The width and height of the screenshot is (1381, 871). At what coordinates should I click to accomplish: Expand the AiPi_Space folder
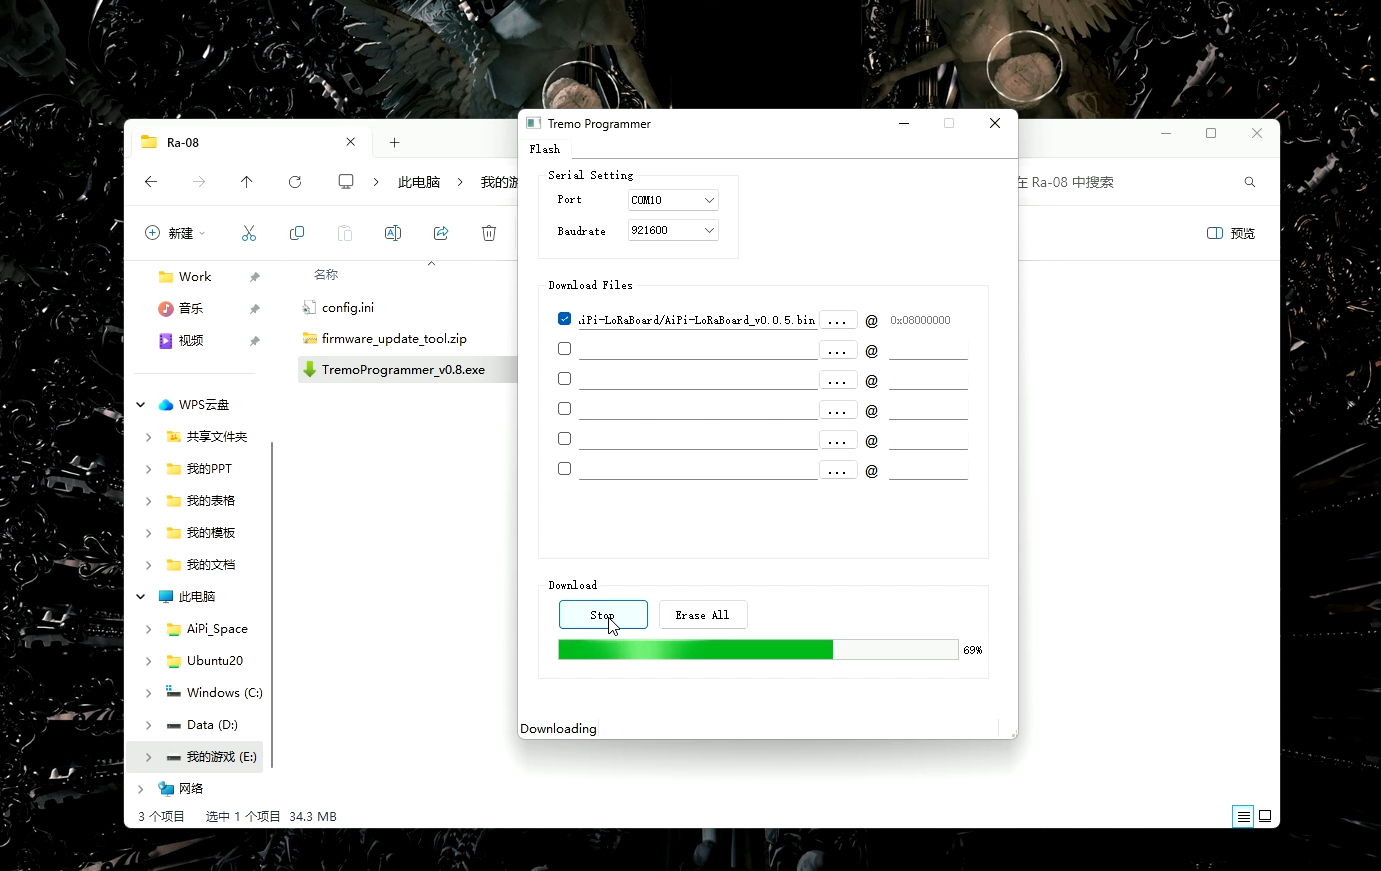coord(149,629)
